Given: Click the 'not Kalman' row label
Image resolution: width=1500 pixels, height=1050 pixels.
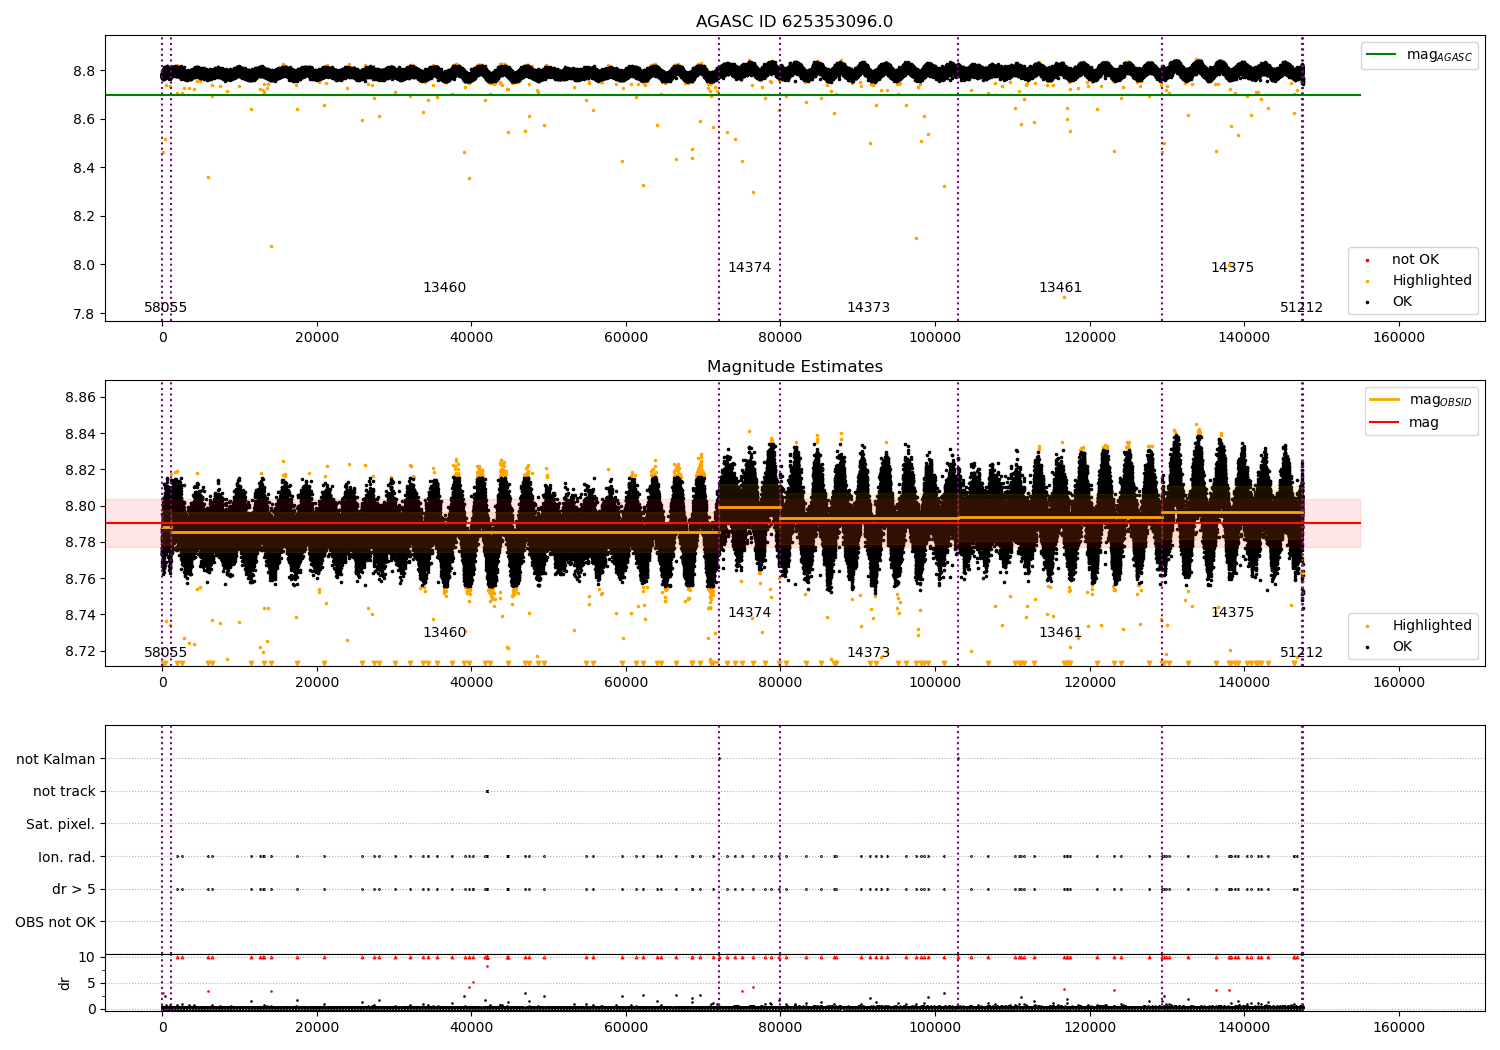Looking at the screenshot, I should click(x=56, y=759).
